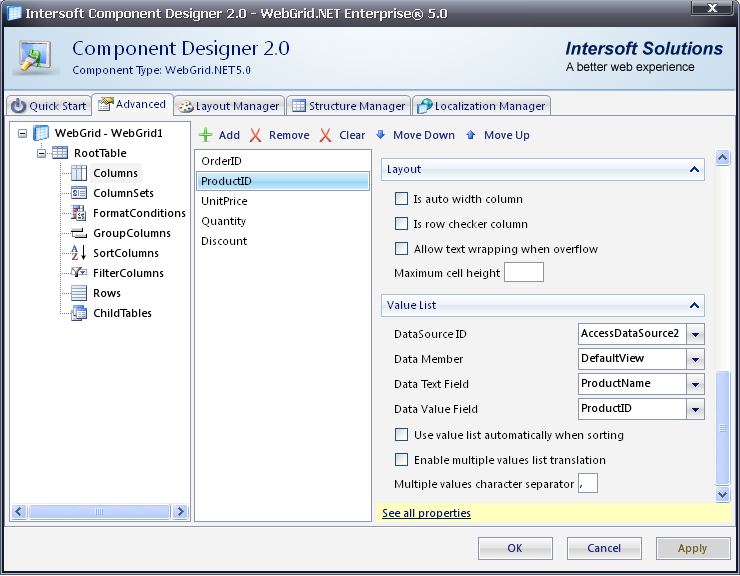
Task: Click the SortColumns A-Z icon
Action: (x=78, y=253)
